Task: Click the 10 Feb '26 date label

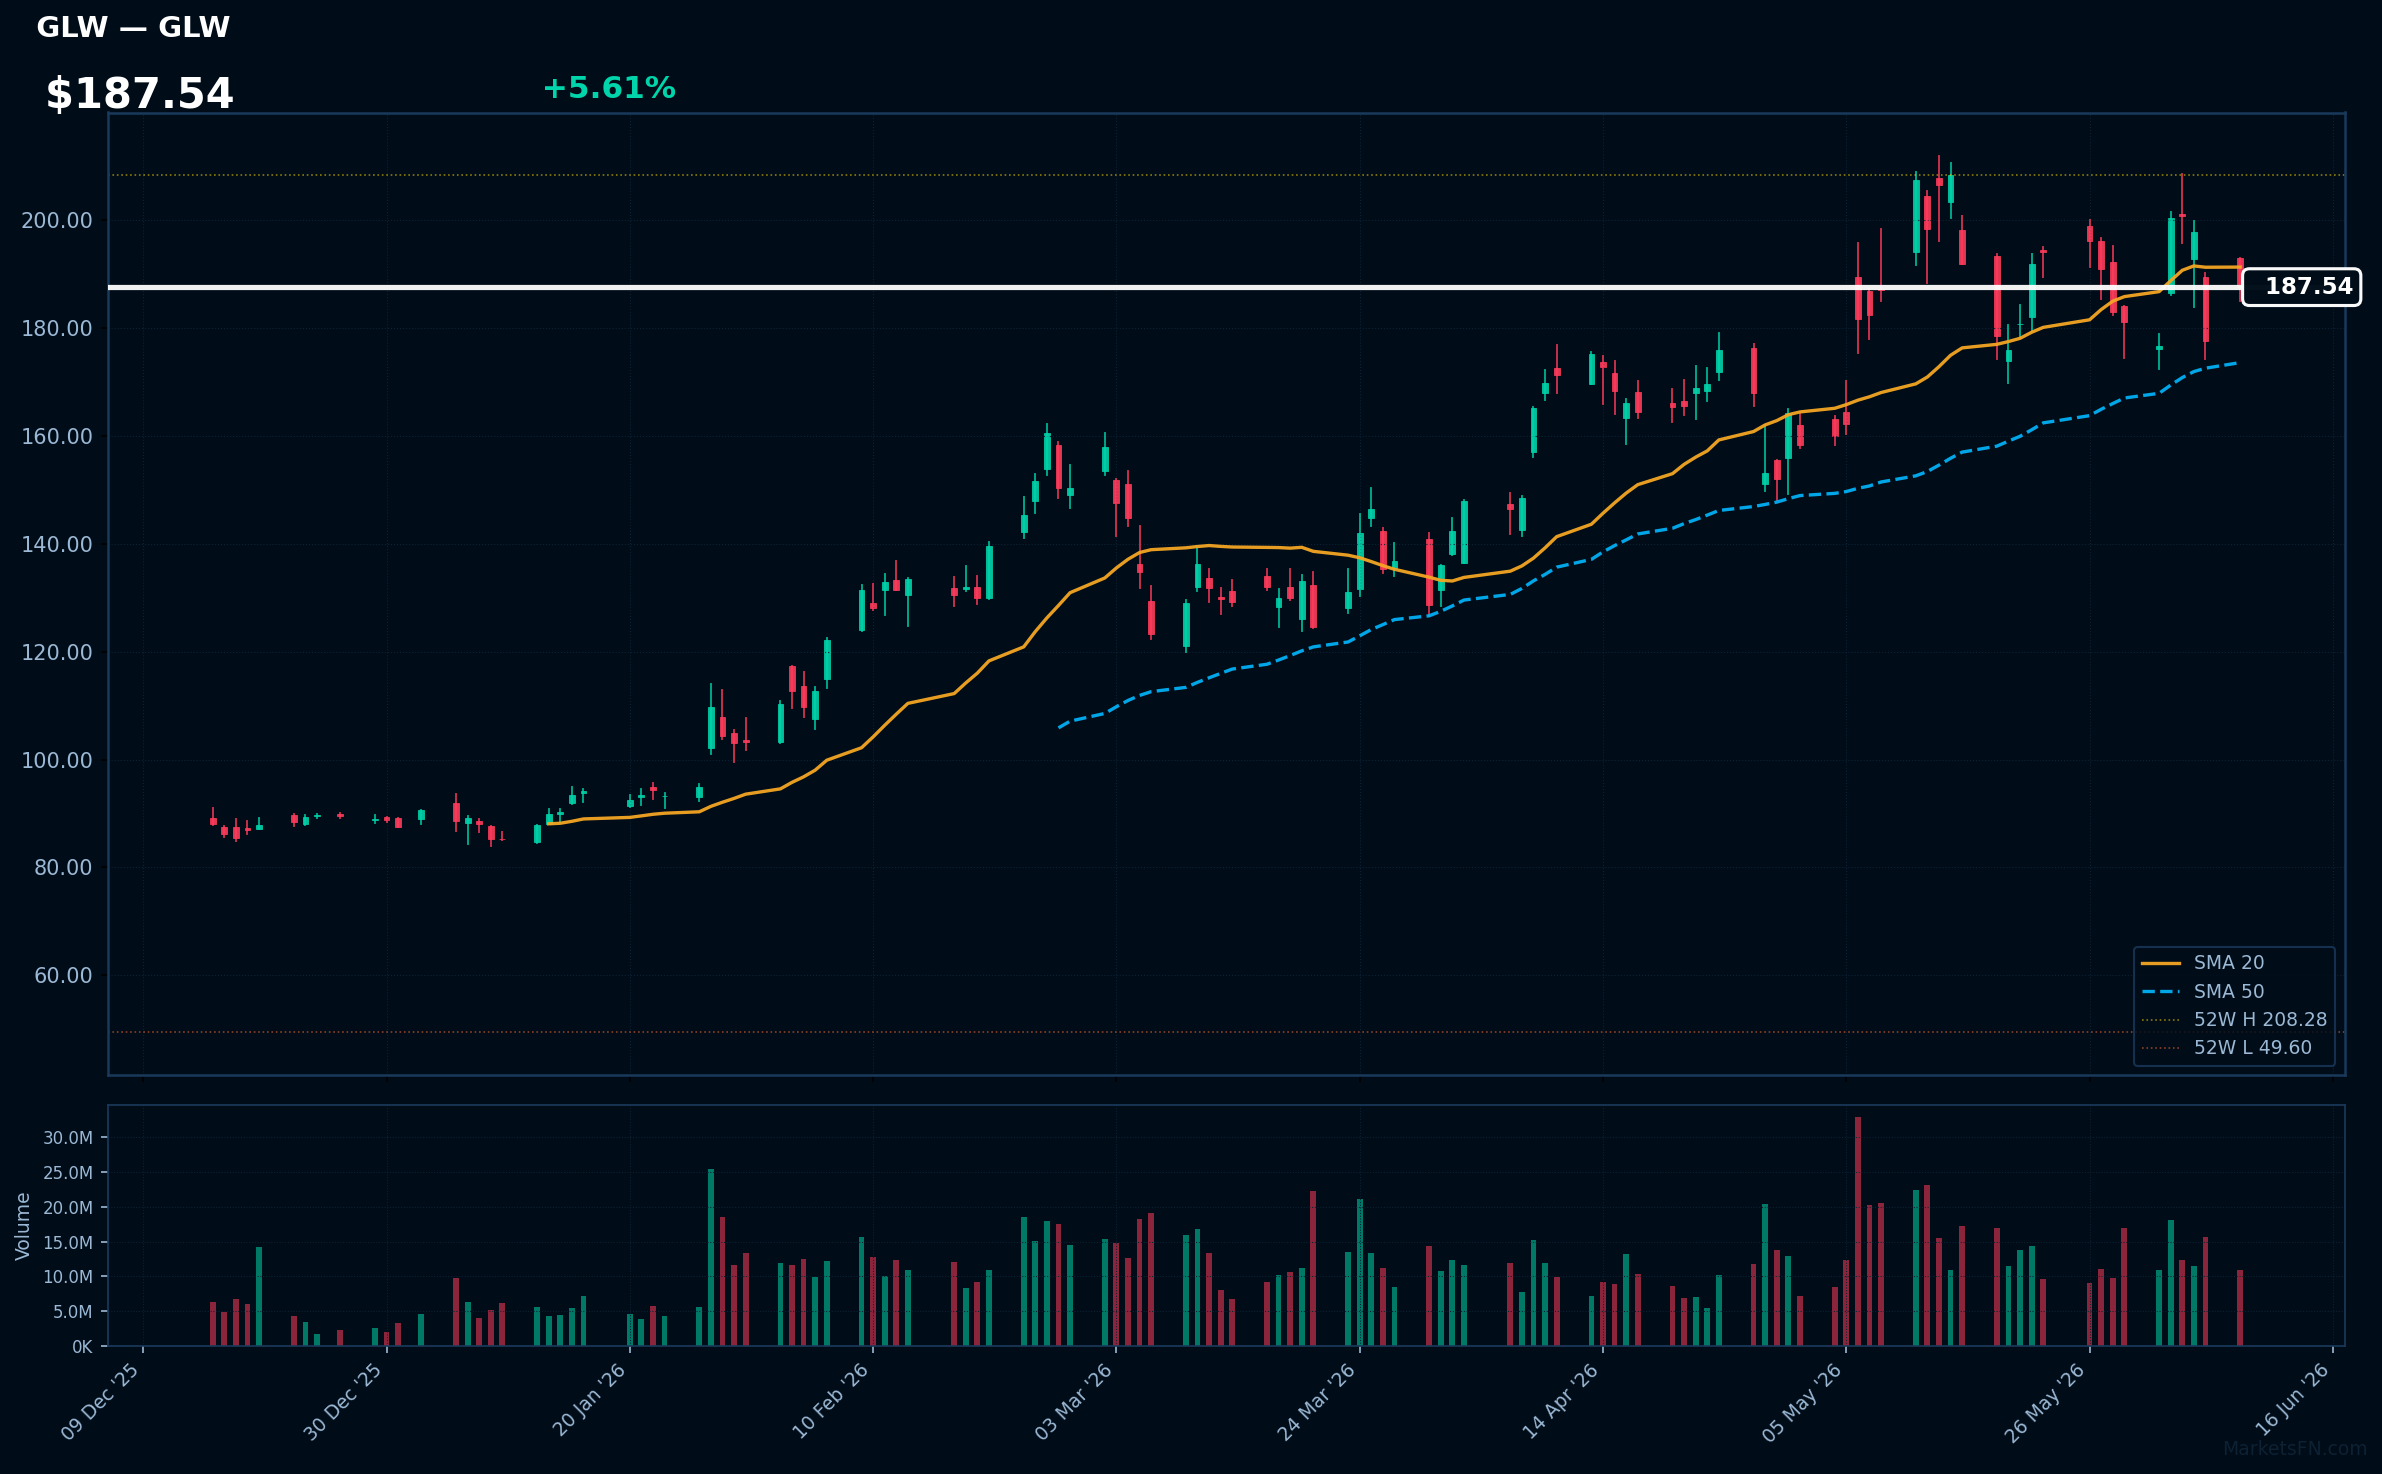Action: pos(830,1401)
